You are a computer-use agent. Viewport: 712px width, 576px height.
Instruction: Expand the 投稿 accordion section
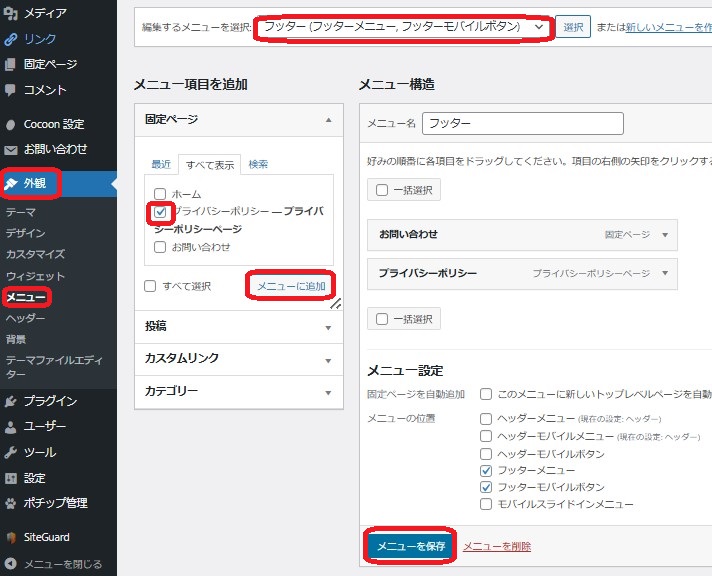238,326
